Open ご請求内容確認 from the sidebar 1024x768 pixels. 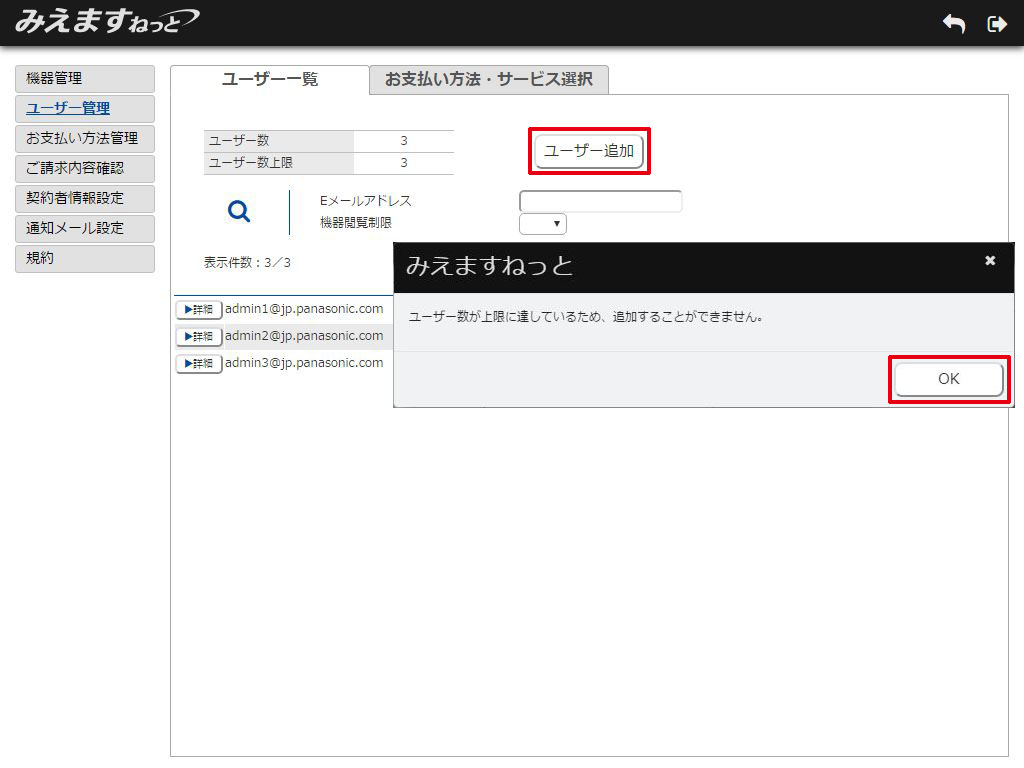coord(85,169)
